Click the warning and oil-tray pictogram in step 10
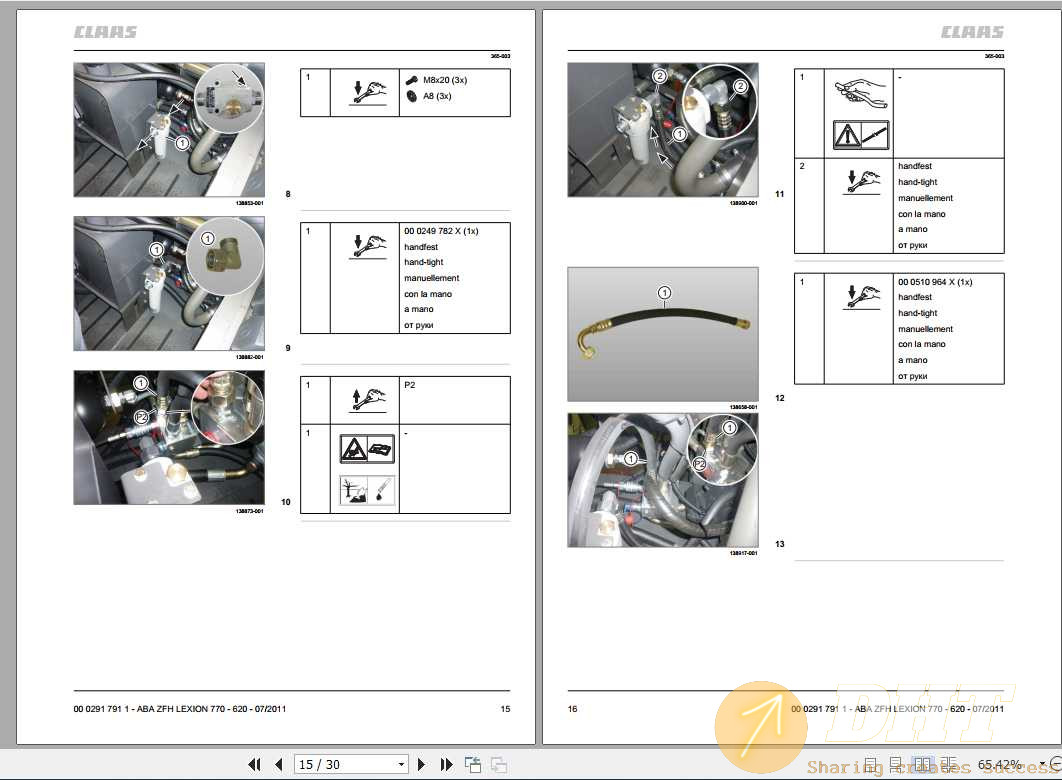The height and width of the screenshot is (780, 1062). point(366,449)
